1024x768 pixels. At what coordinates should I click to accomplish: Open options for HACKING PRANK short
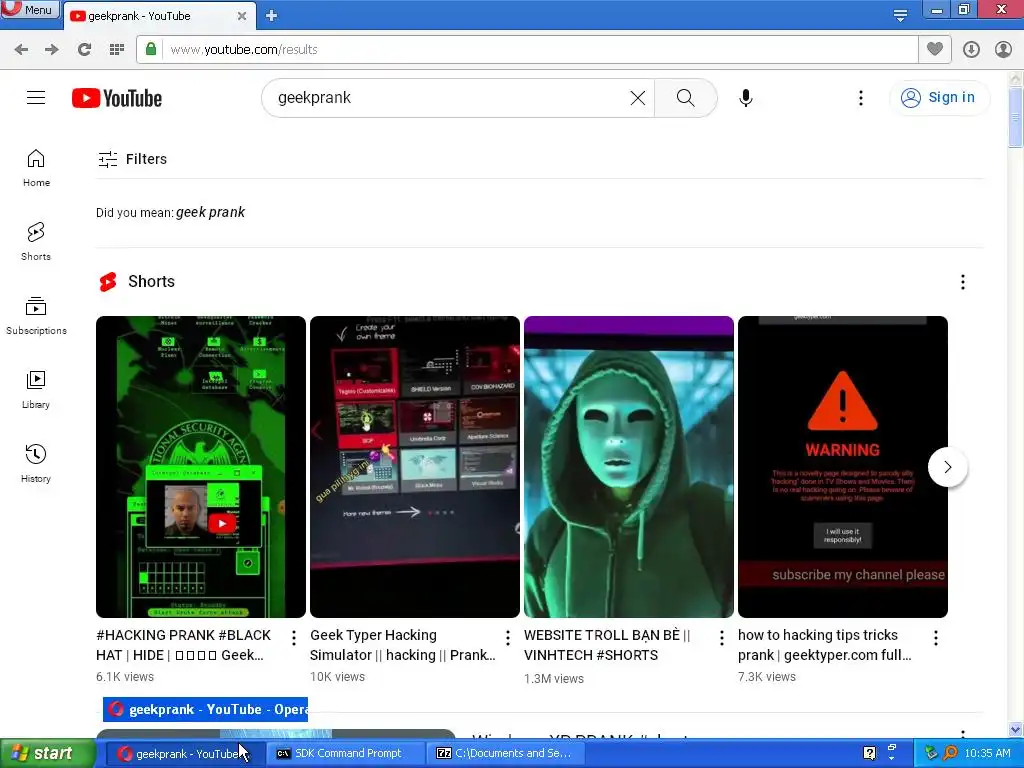(x=294, y=637)
